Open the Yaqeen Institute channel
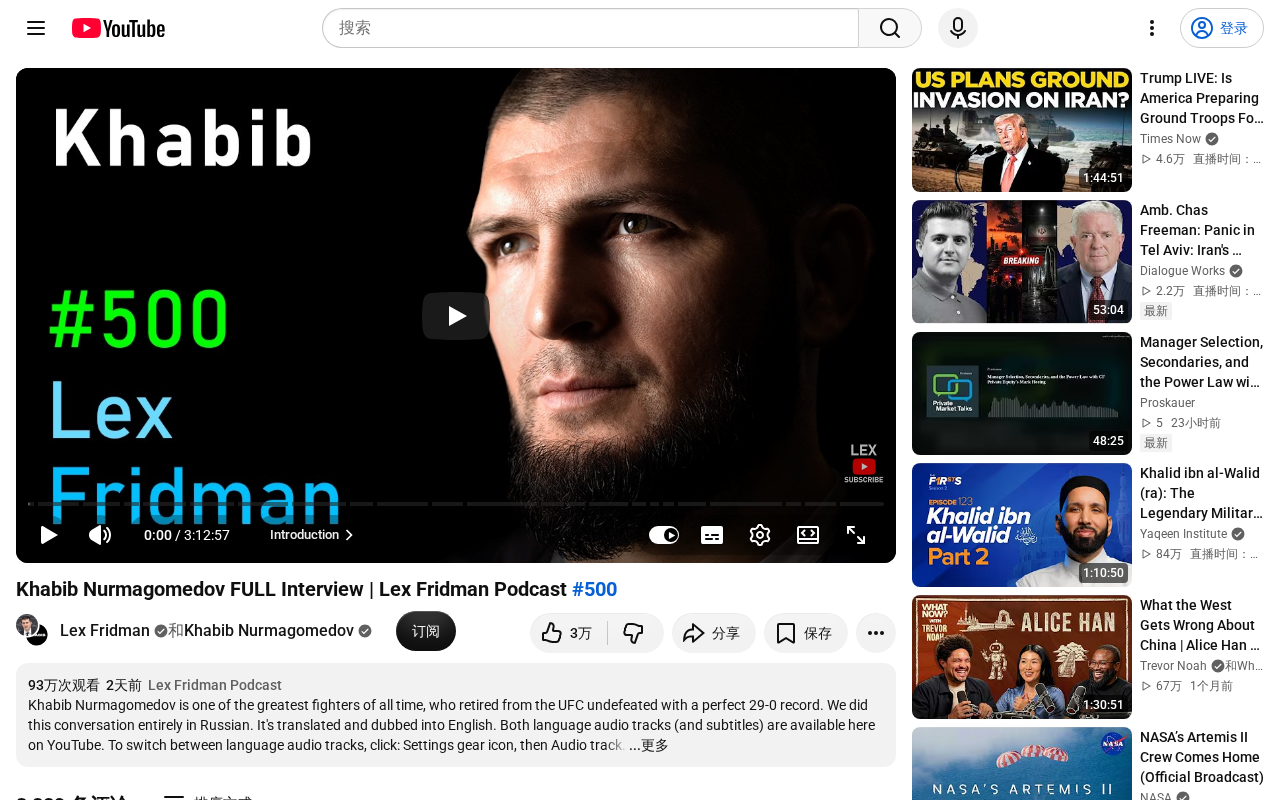 [x=1183, y=534]
